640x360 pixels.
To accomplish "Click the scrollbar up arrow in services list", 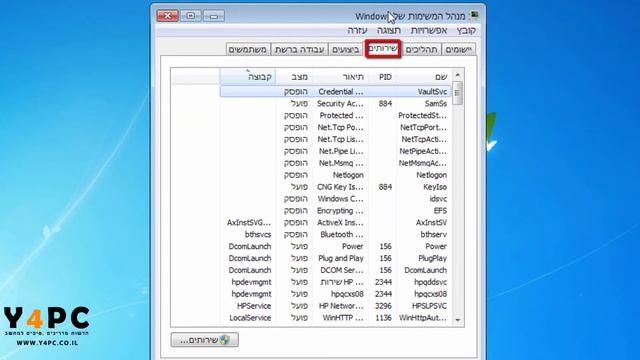I will point(458,76).
